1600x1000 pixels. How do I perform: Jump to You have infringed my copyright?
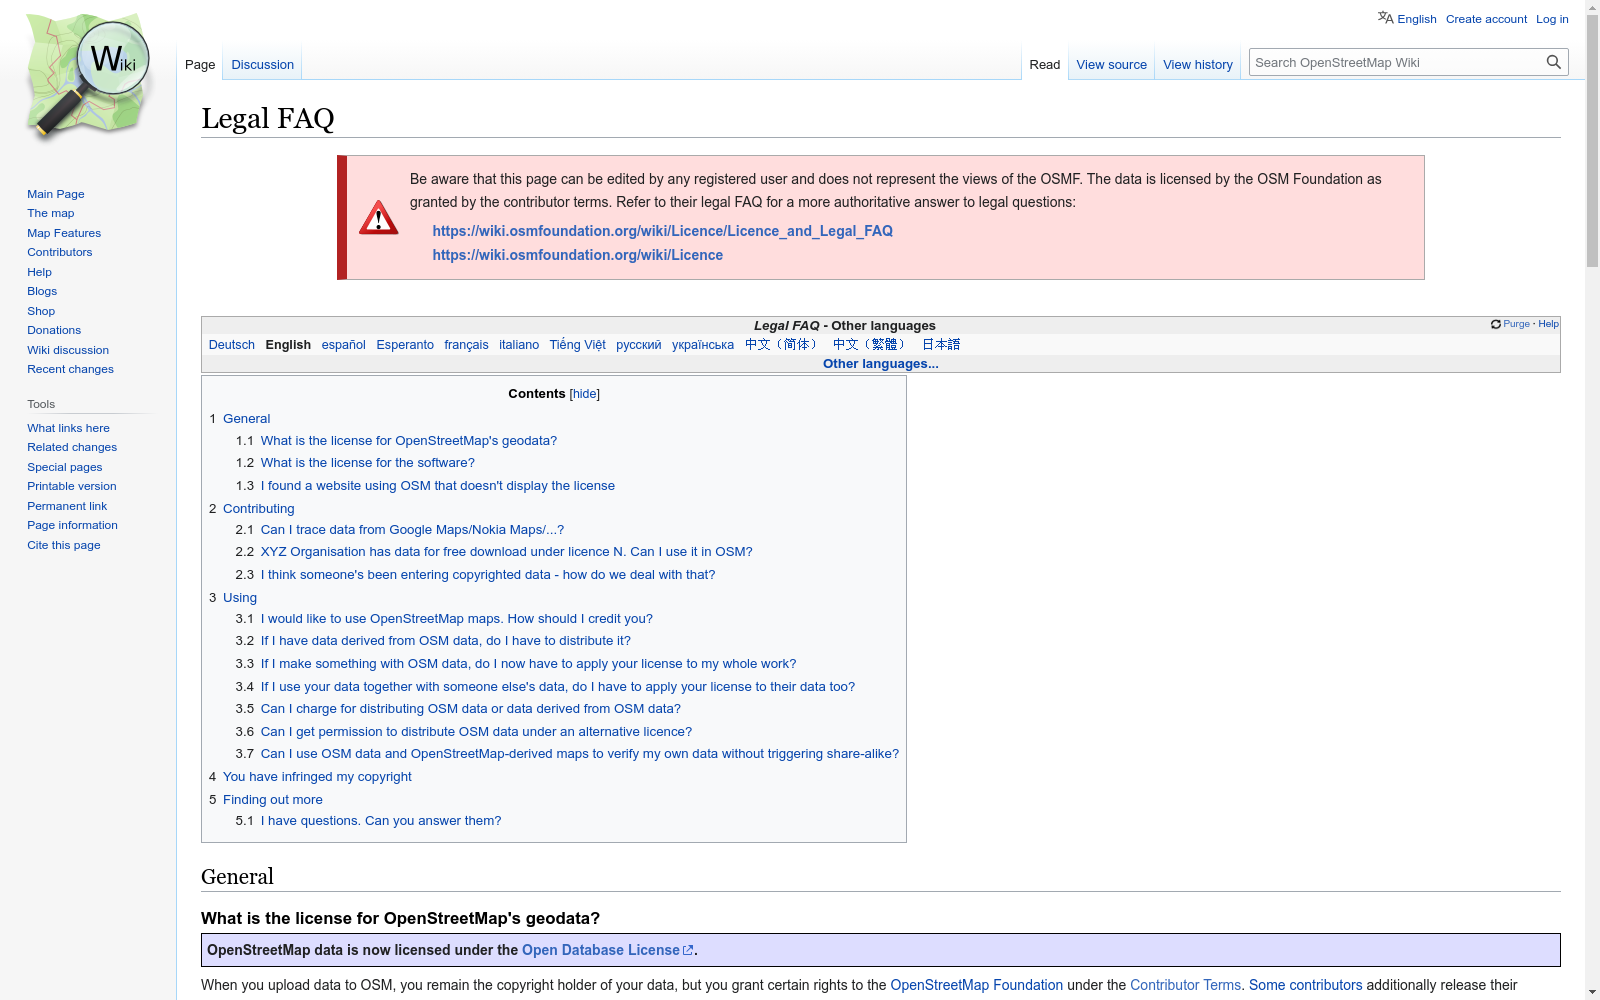click(x=317, y=777)
